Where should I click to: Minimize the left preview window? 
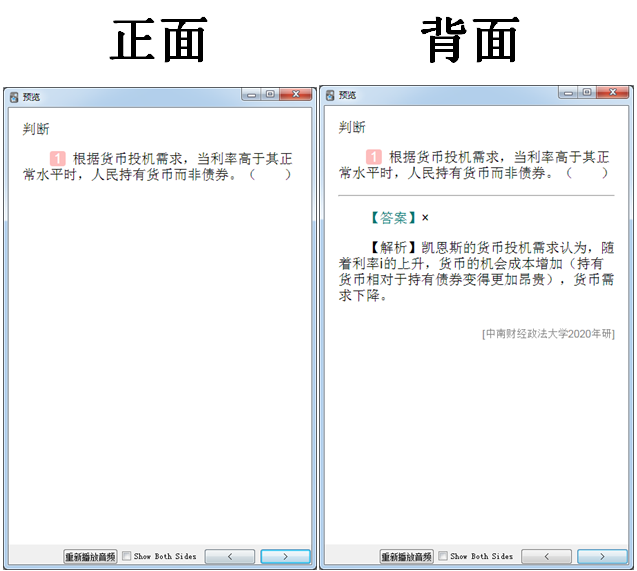pos(251,95)
